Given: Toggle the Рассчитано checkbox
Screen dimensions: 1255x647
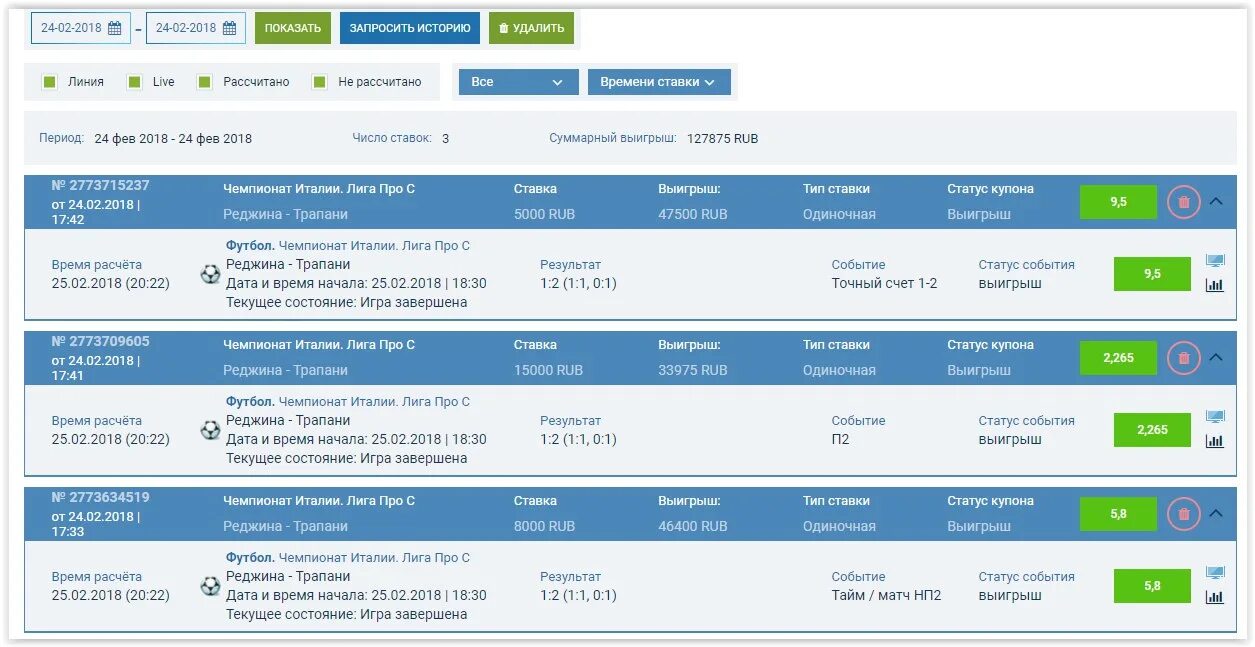Looking at the screenshot, I should 204,82.
